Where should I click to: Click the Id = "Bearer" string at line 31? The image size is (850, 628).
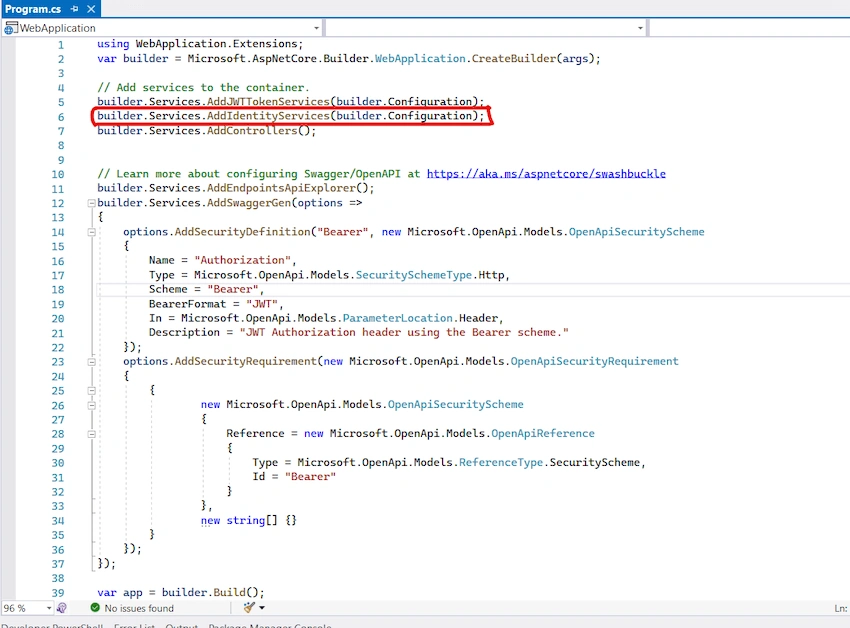310,477
